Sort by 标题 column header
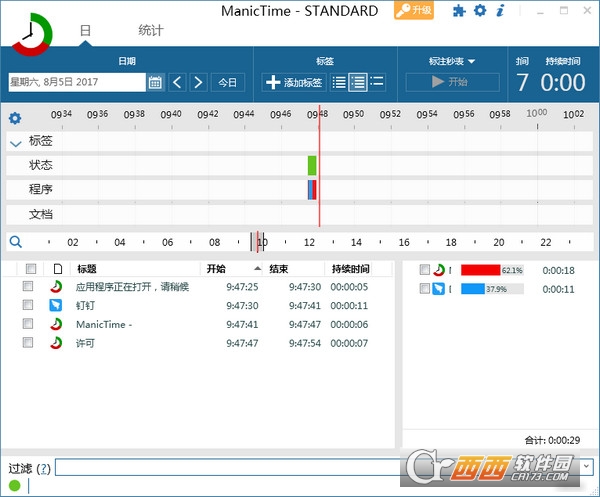Viewport: 600px width, 497px height. (x=87, y=269)
